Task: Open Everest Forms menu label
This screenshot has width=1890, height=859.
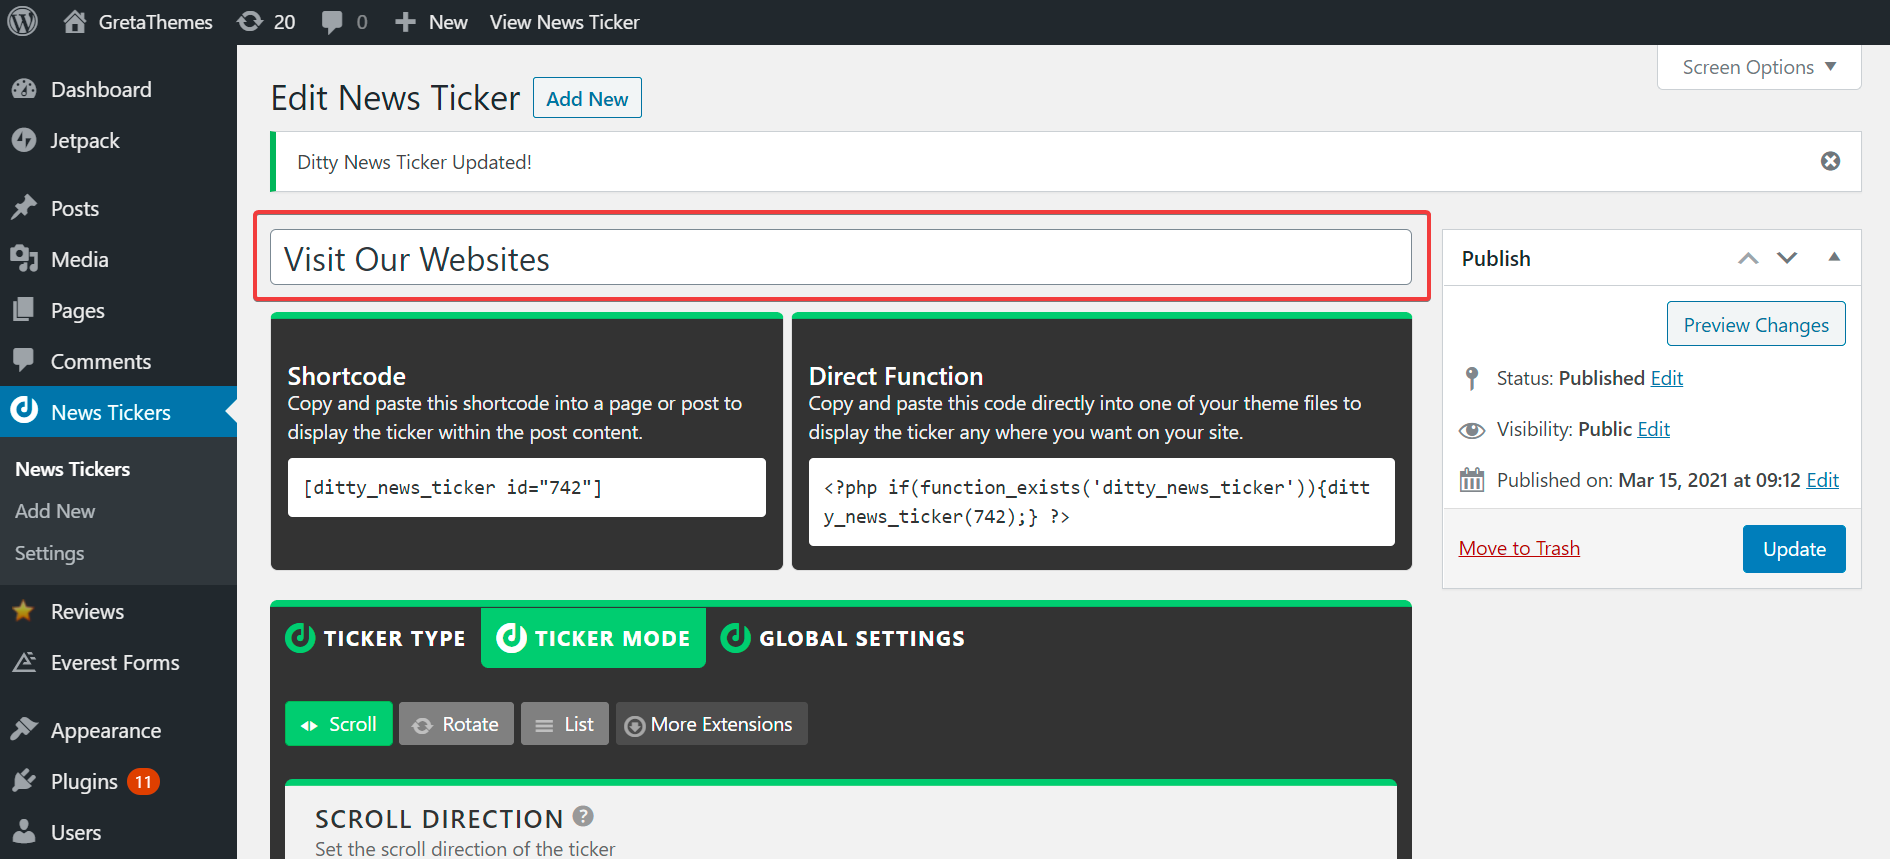Action: (115, 662)
